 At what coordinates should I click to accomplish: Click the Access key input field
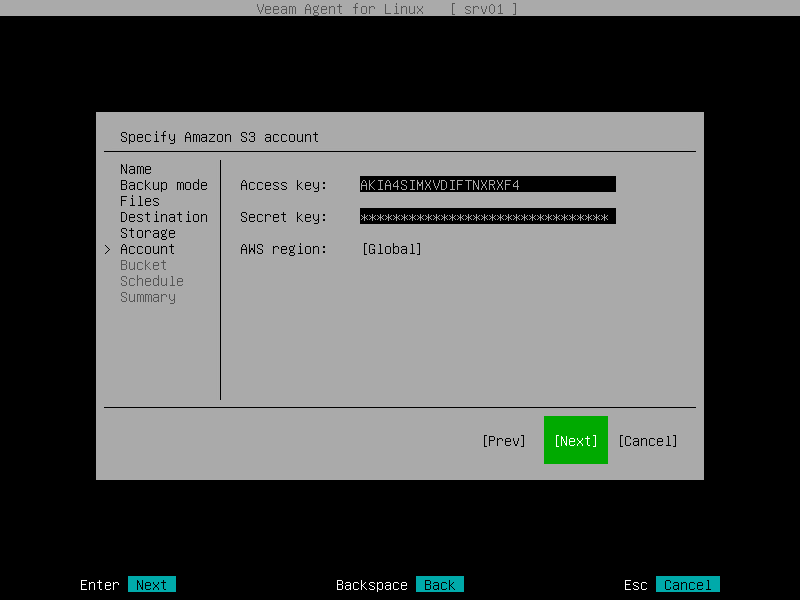487,184
